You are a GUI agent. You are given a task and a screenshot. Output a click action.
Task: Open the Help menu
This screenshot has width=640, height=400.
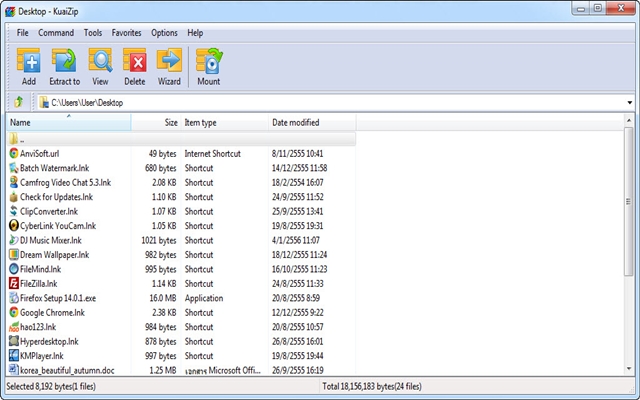(195, 33)
